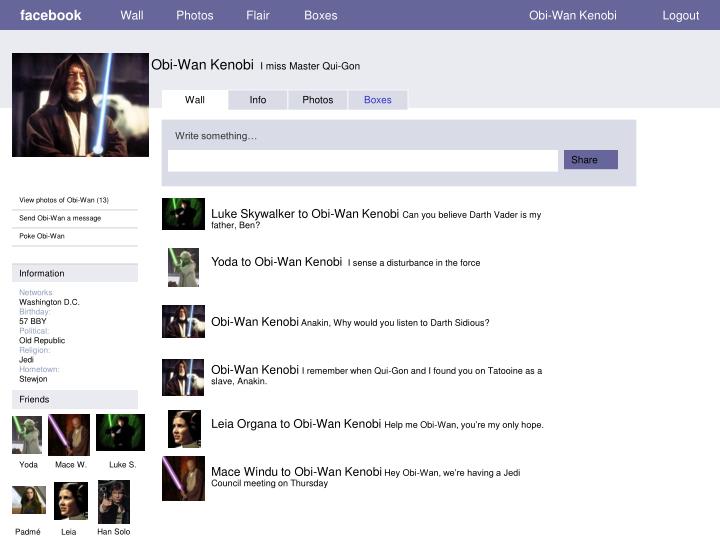View photos of Obi-Wan (13)
This screenshot has height=540, width=720.
(64, 200)
